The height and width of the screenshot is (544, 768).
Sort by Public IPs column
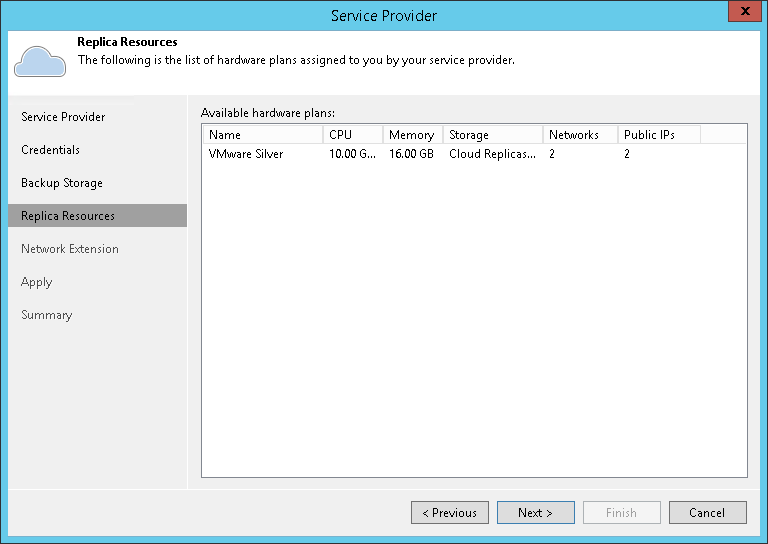pos(657,135)
